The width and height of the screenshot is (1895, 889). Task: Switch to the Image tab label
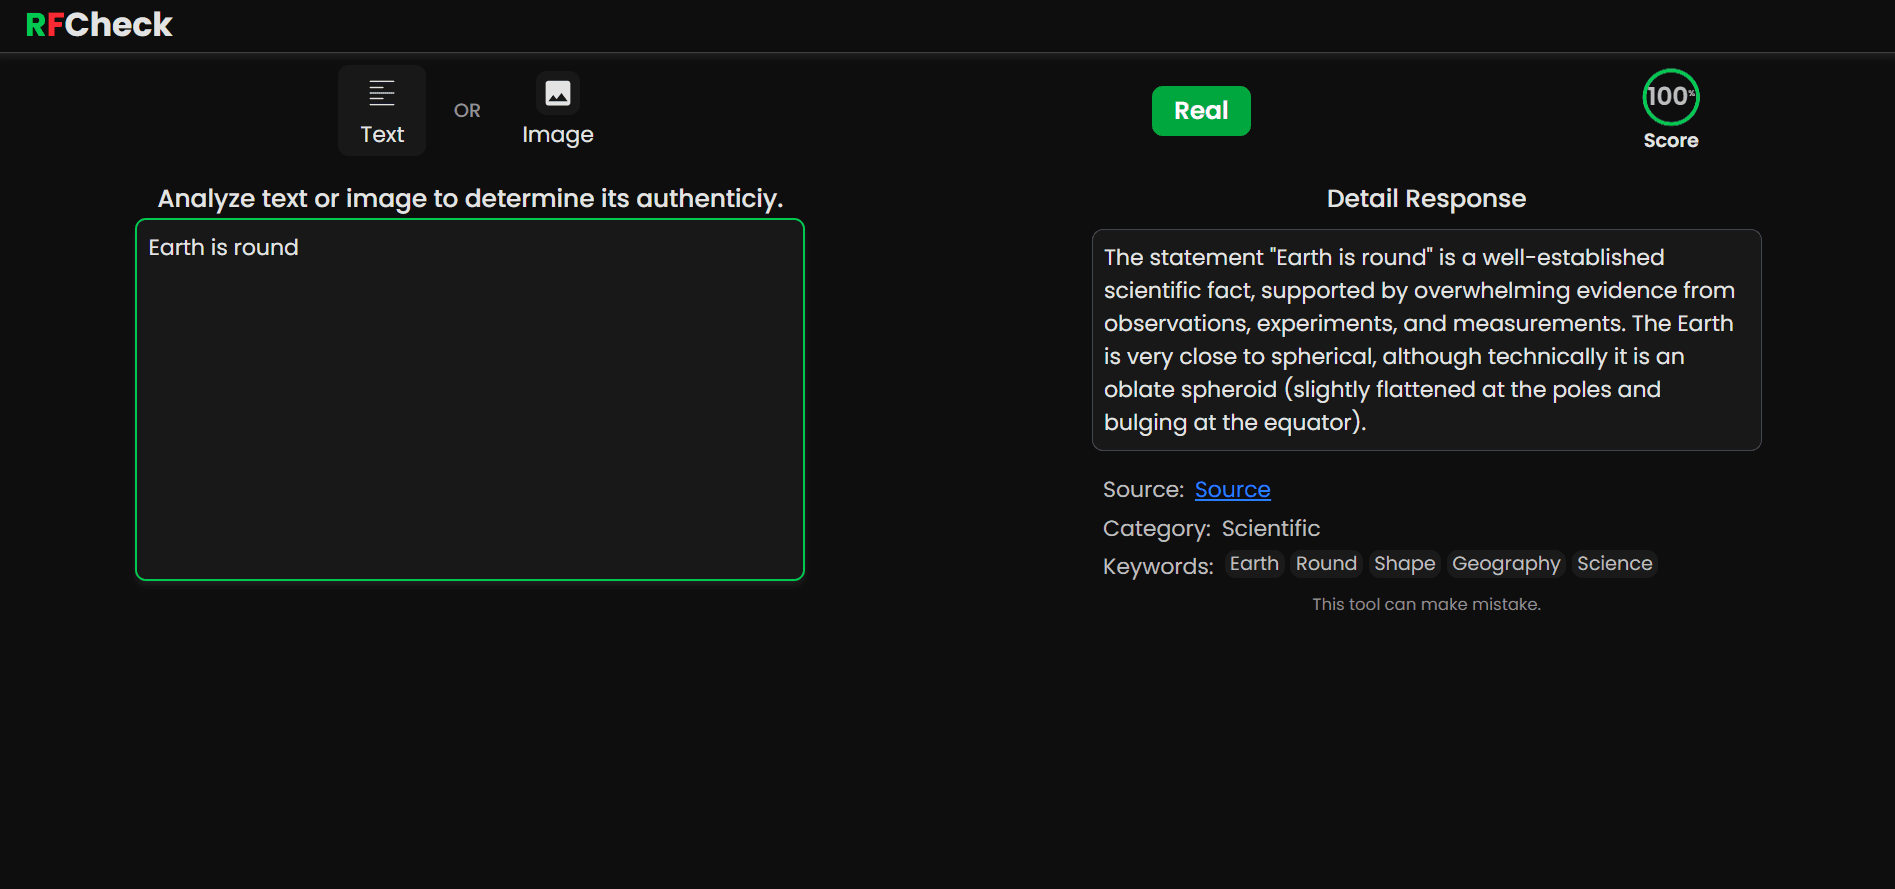(558, 135)
